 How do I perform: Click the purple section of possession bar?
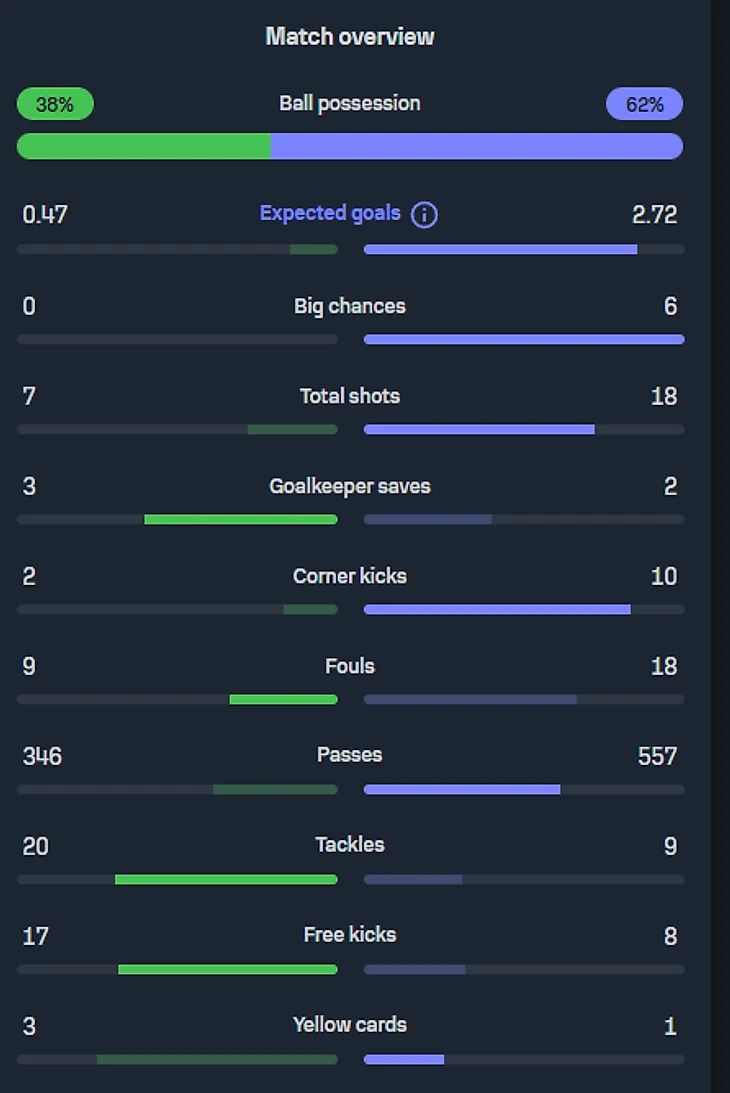click(x=476, y=146)
